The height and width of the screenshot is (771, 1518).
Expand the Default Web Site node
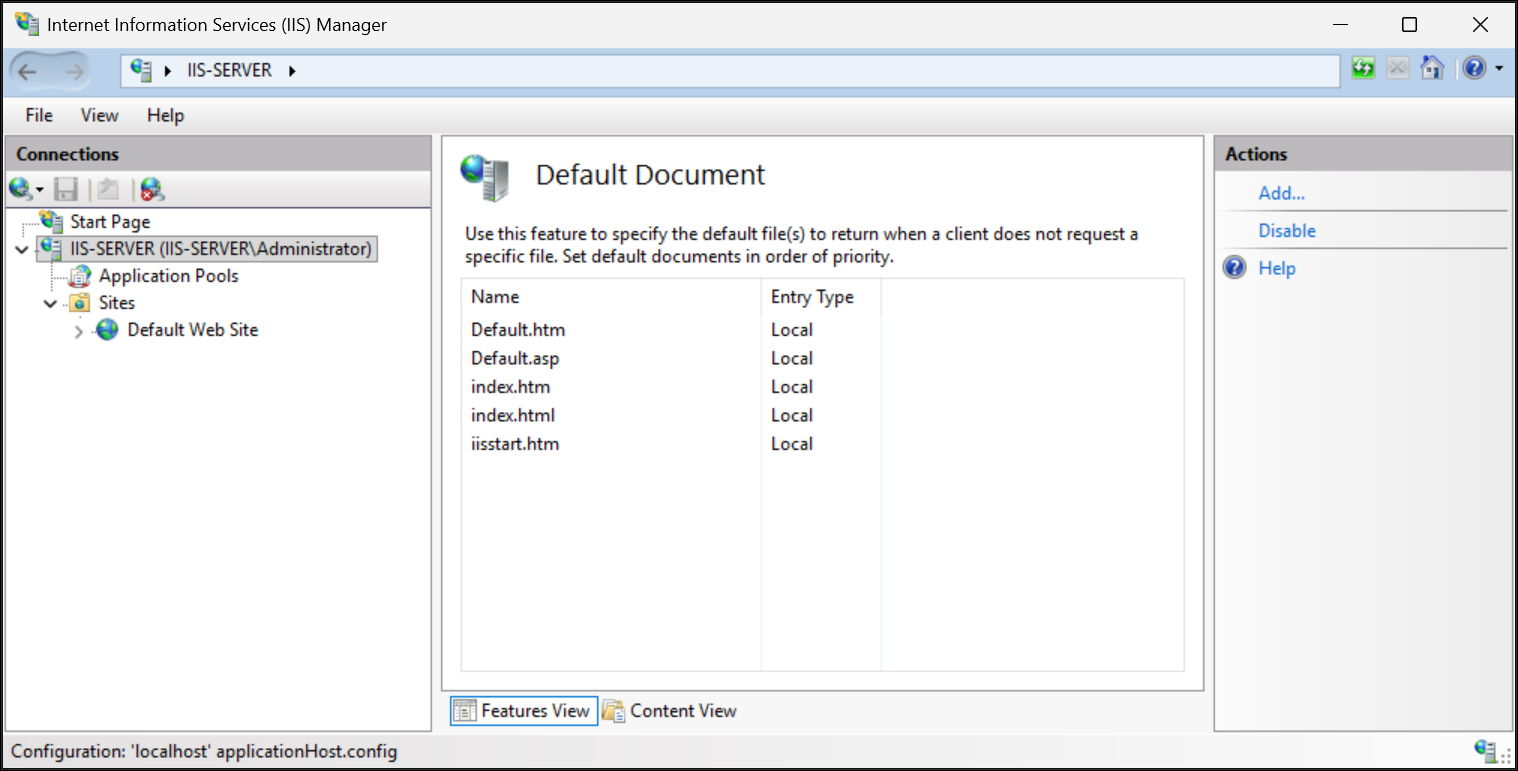(80, 330)
